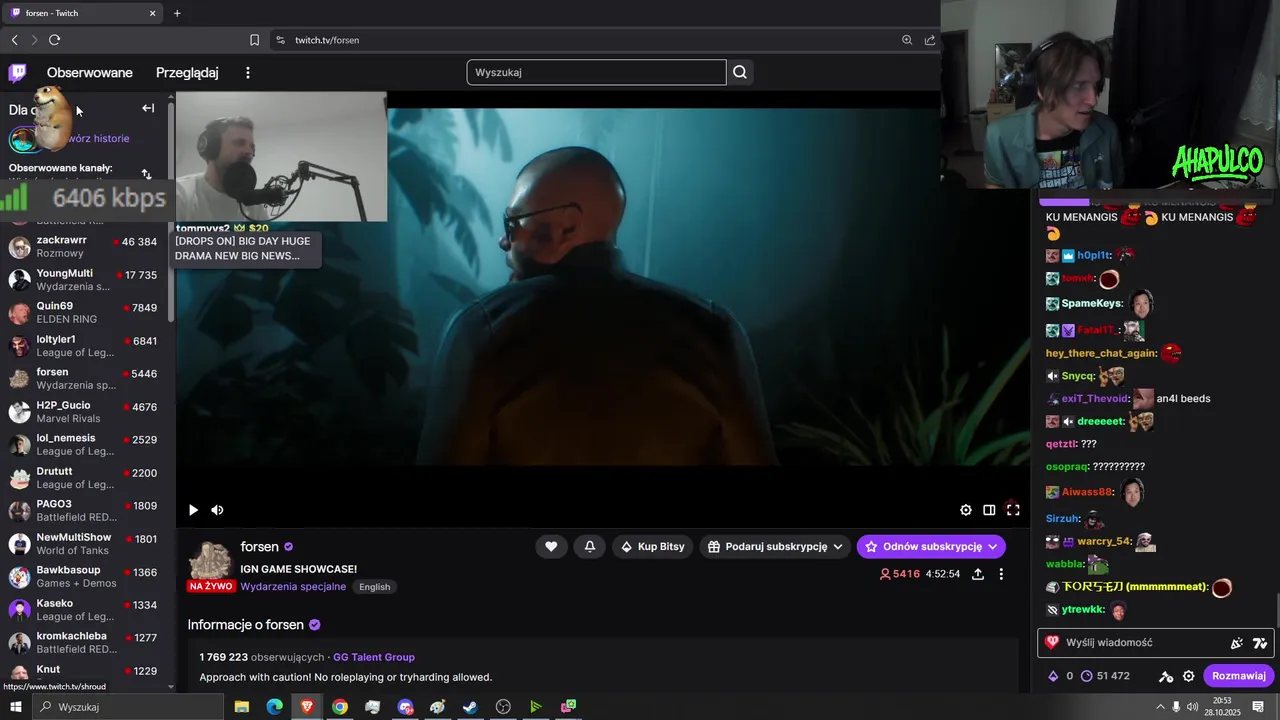Go back in the browser
This screenshot has height=720, width=1280.
click(14, 40)
